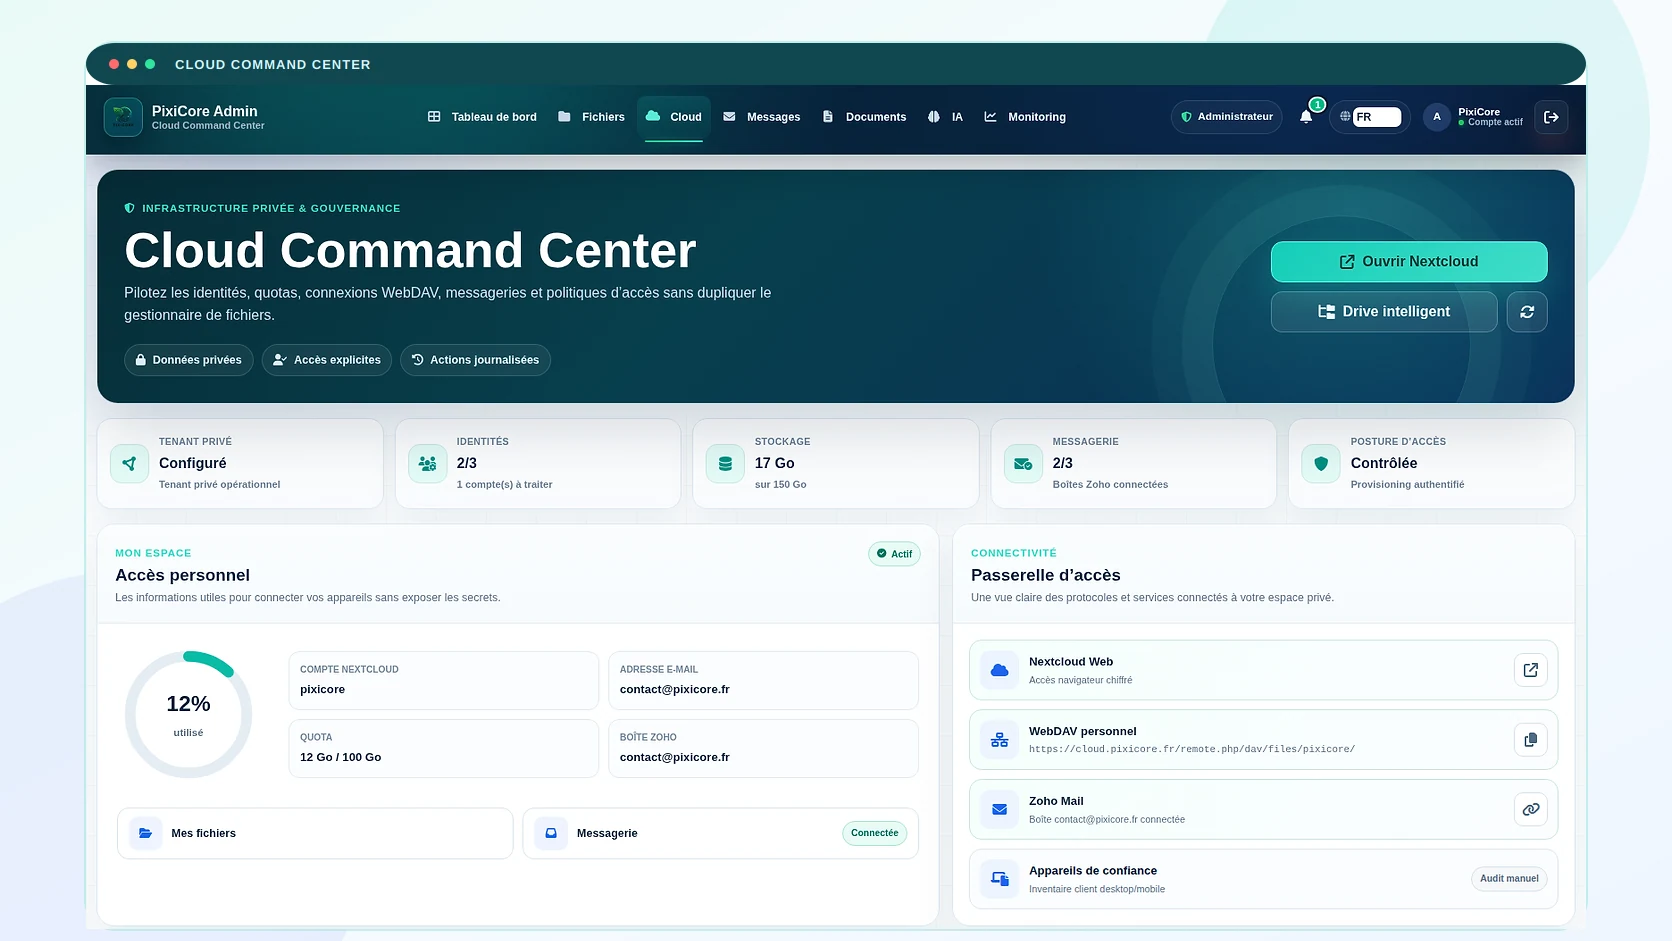This screenshot has width=1672, height=941.
Task: Click the Données privées chip
Action: click(x=188, y=360)
